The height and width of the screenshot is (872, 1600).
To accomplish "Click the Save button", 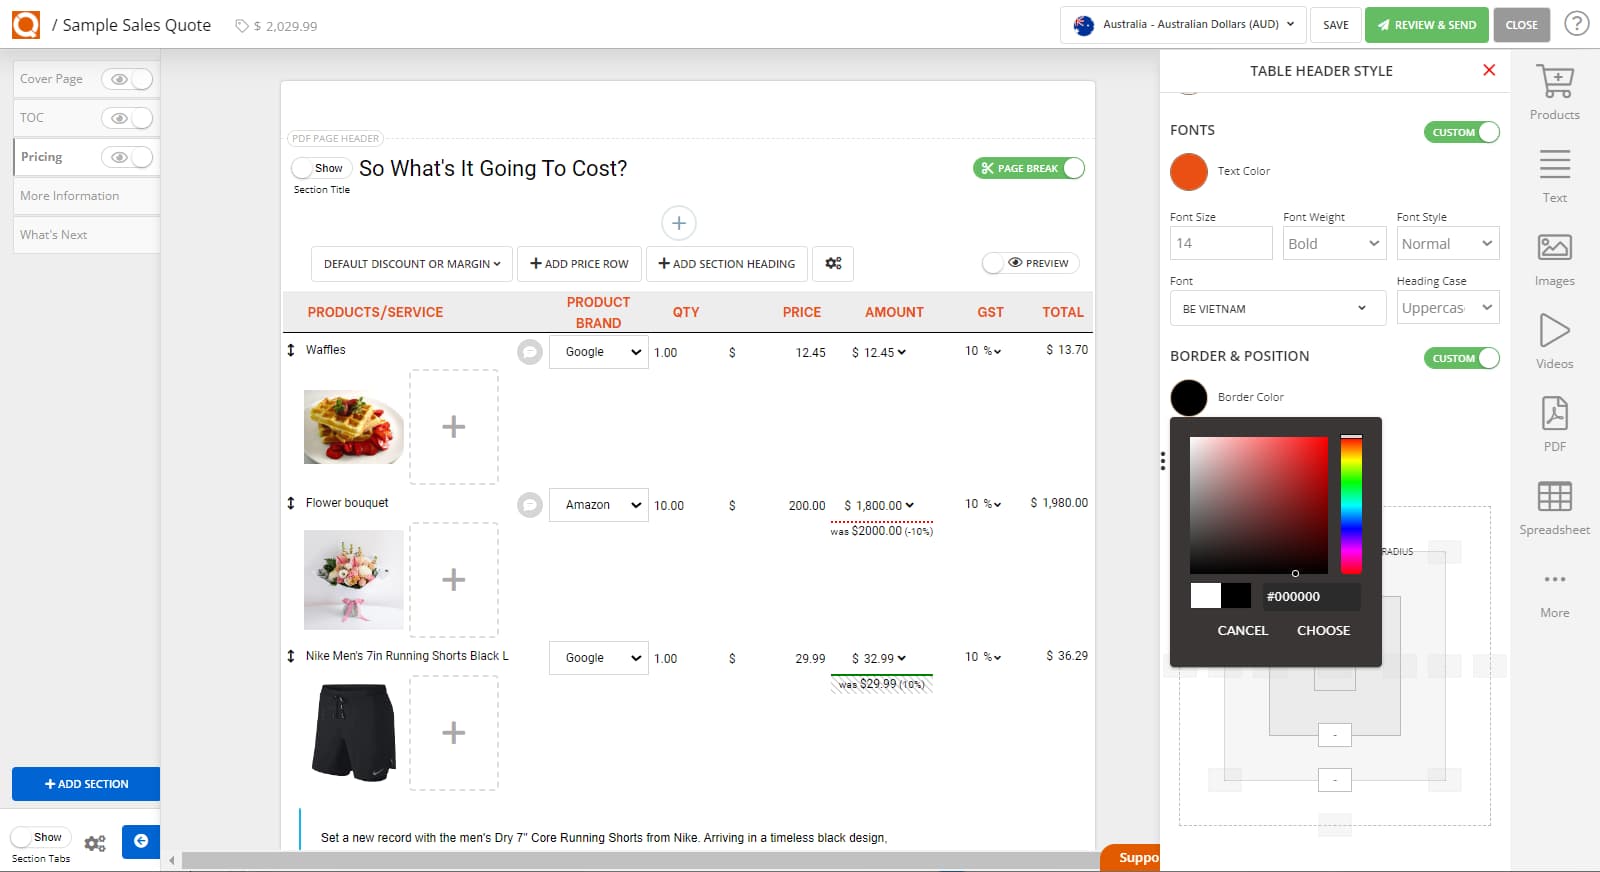I will 1336,24.
